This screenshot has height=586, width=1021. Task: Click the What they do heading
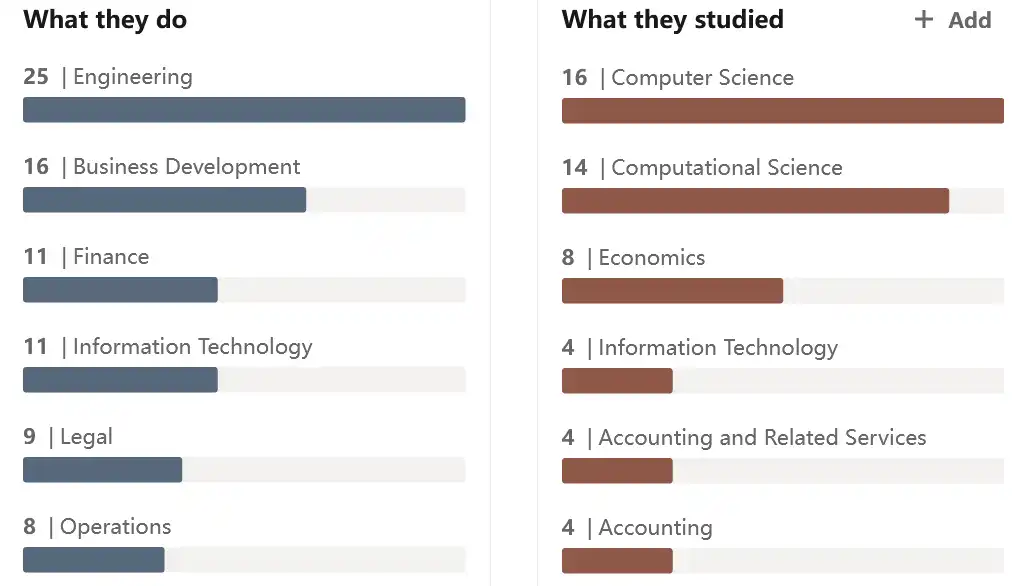(105, 20)
